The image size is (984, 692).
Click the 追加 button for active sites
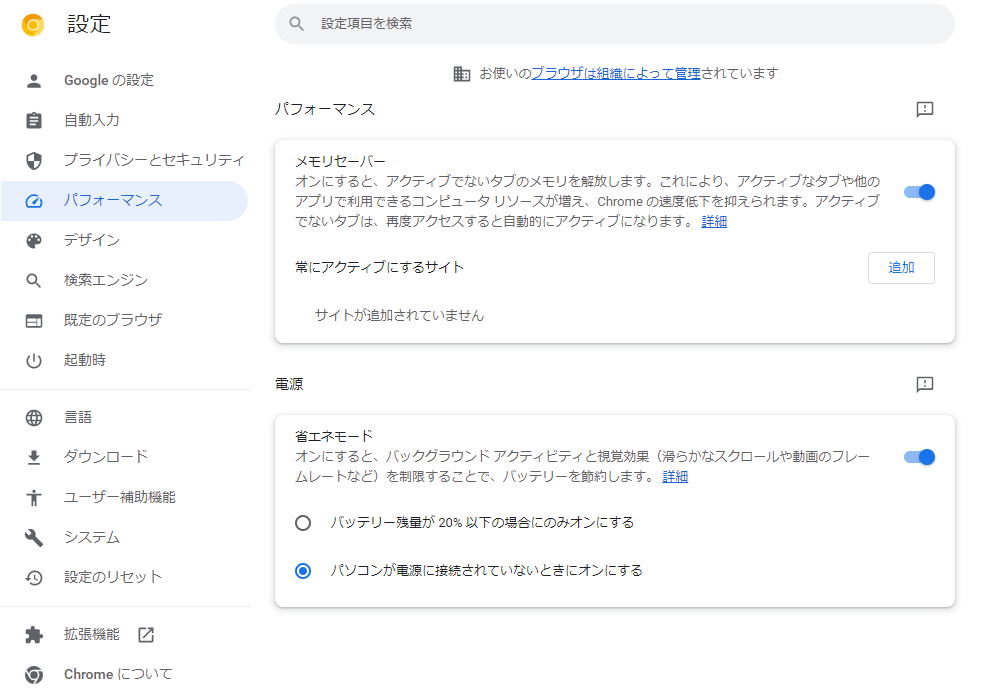[901, 268]
